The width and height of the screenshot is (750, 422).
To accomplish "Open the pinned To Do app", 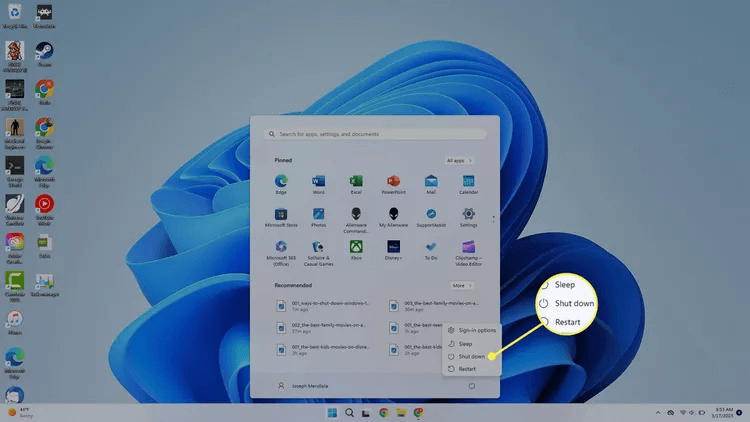I will (431, 250).
